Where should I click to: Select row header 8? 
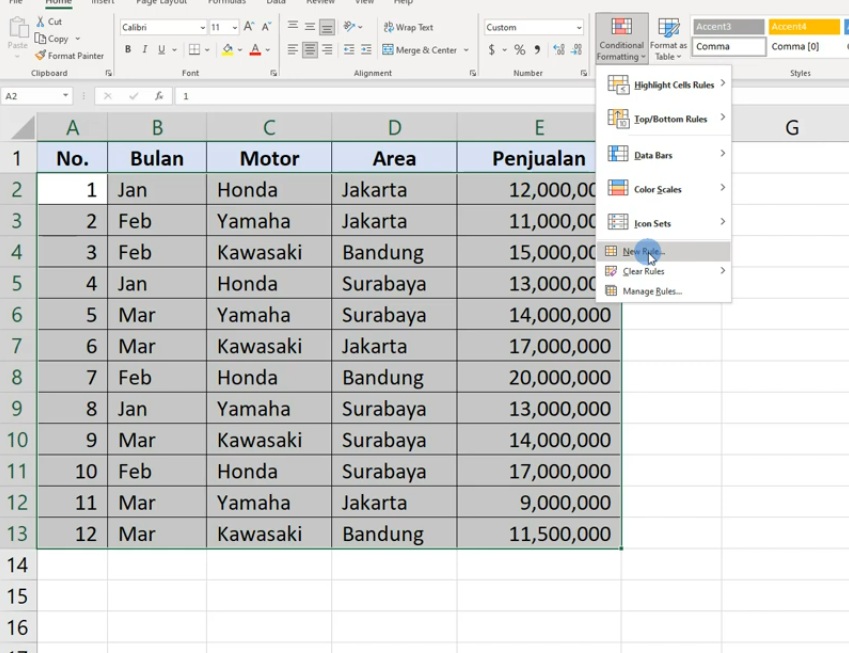coord(17,377)
